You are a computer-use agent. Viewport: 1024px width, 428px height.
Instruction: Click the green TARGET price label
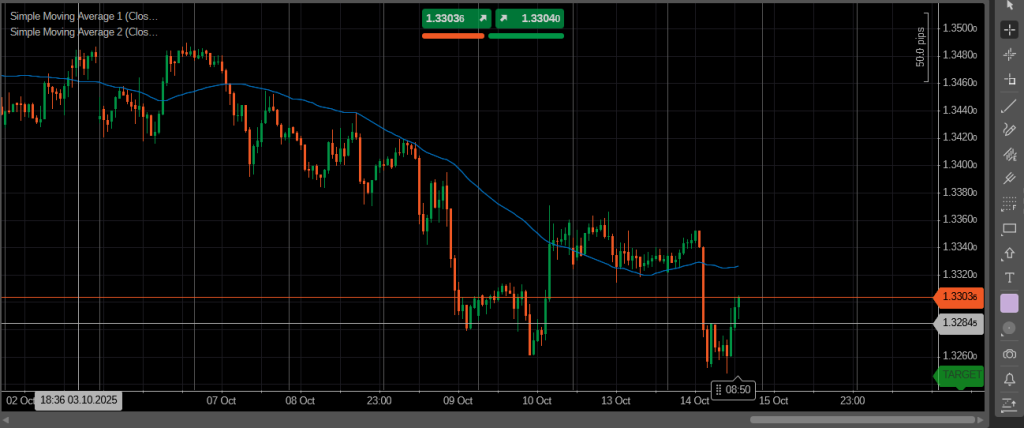[960, 374]
